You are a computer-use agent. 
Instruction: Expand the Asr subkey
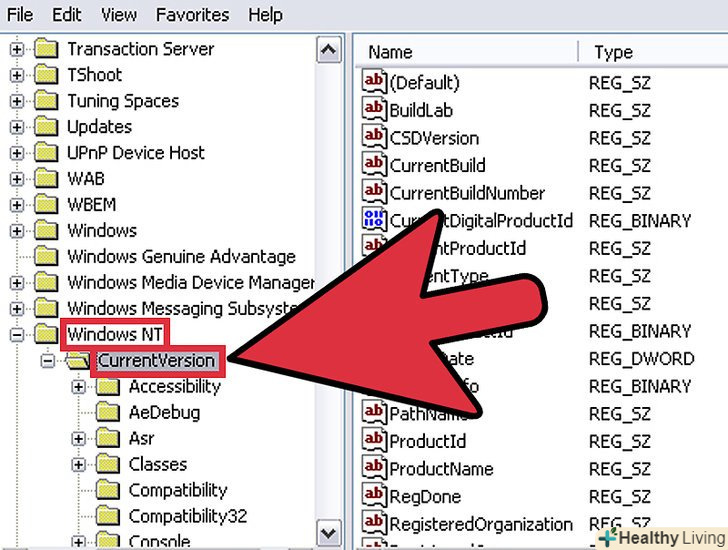coord(78,439)
